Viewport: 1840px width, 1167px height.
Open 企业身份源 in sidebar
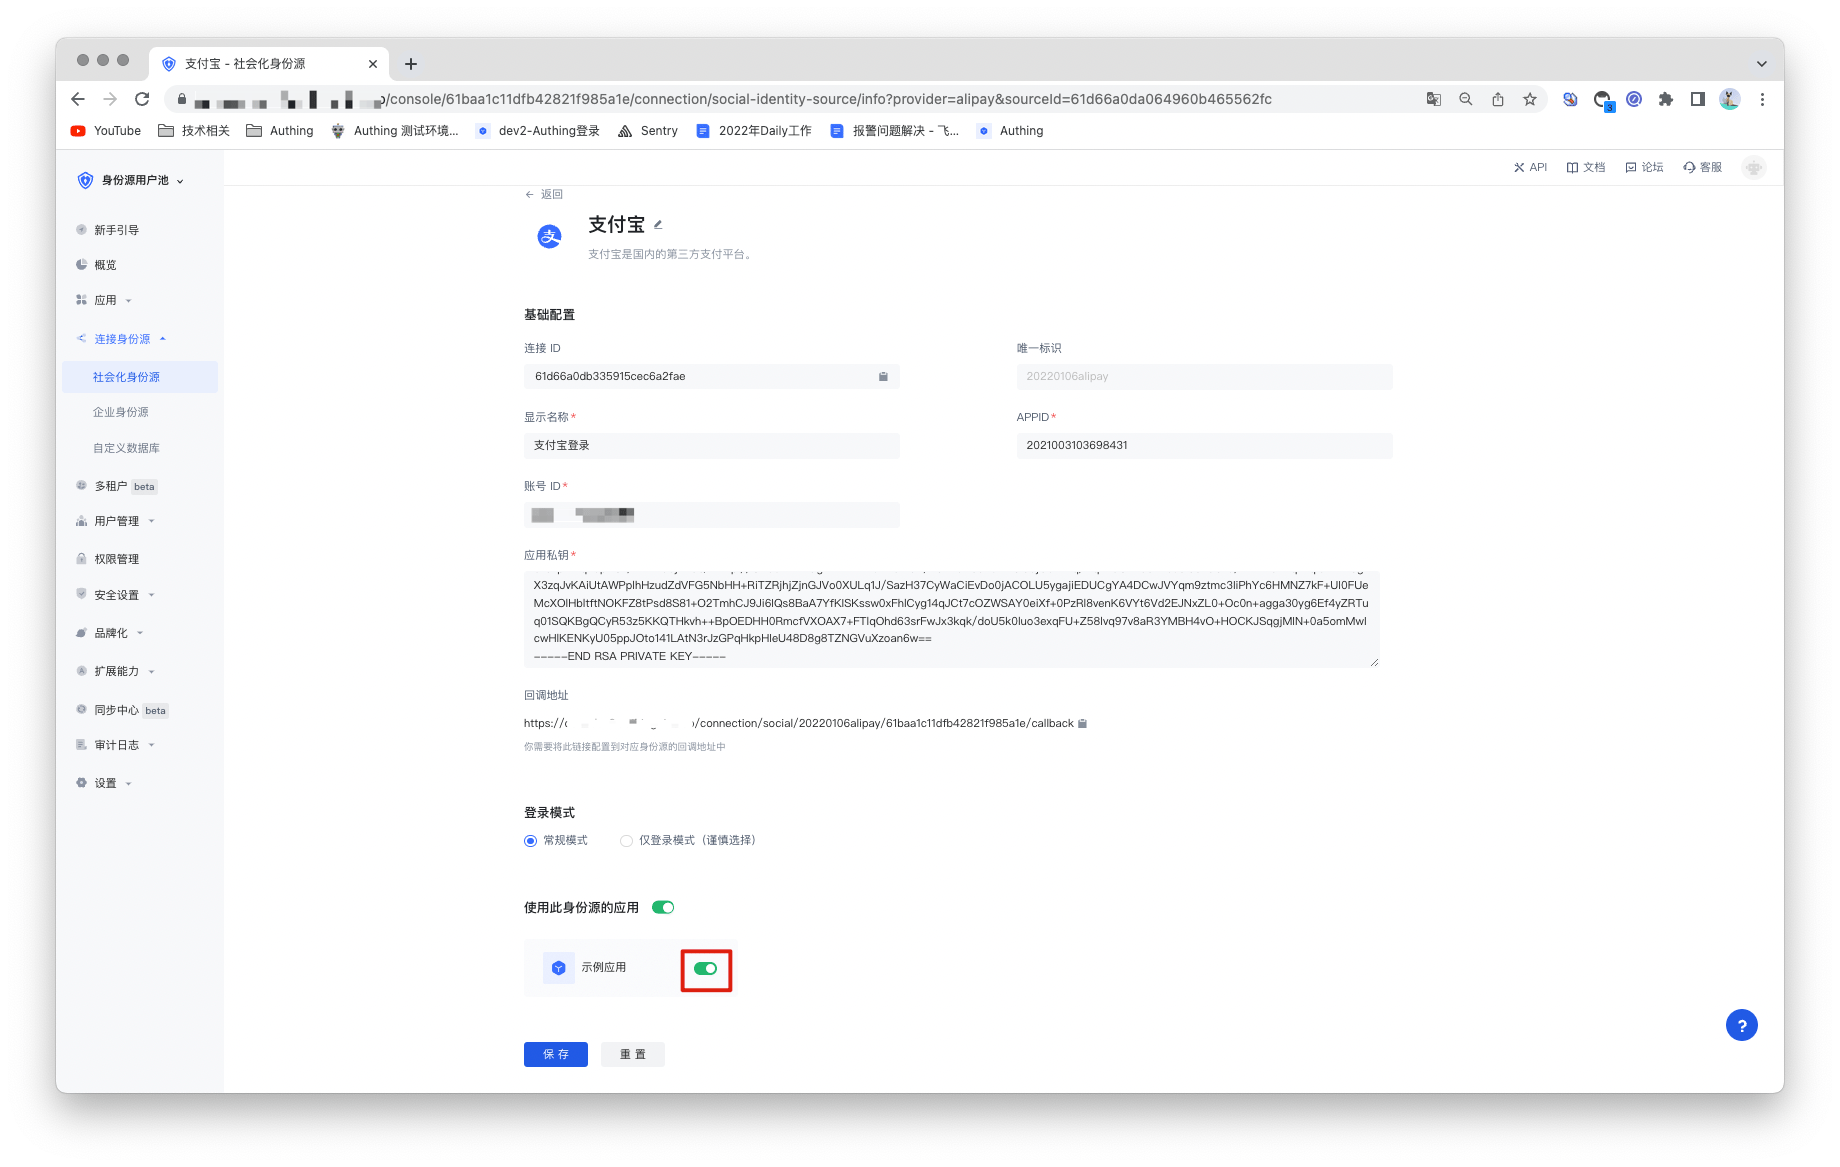[x=121, y=412]
